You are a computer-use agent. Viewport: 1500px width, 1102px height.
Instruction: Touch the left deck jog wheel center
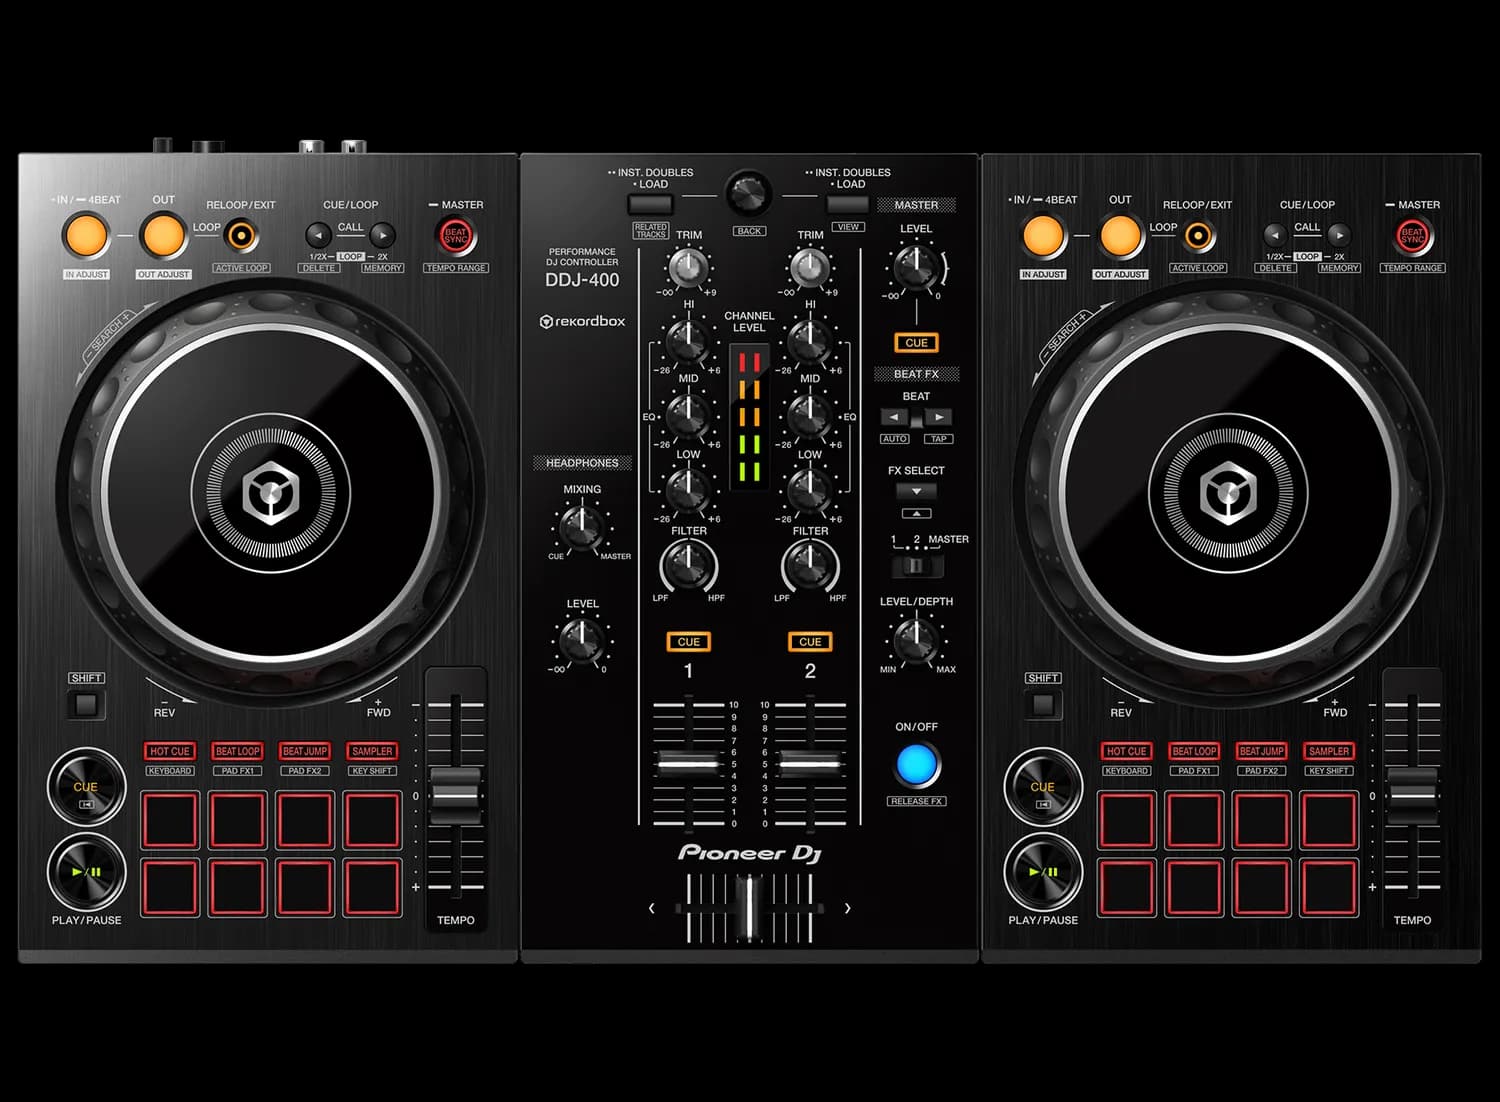271,494
